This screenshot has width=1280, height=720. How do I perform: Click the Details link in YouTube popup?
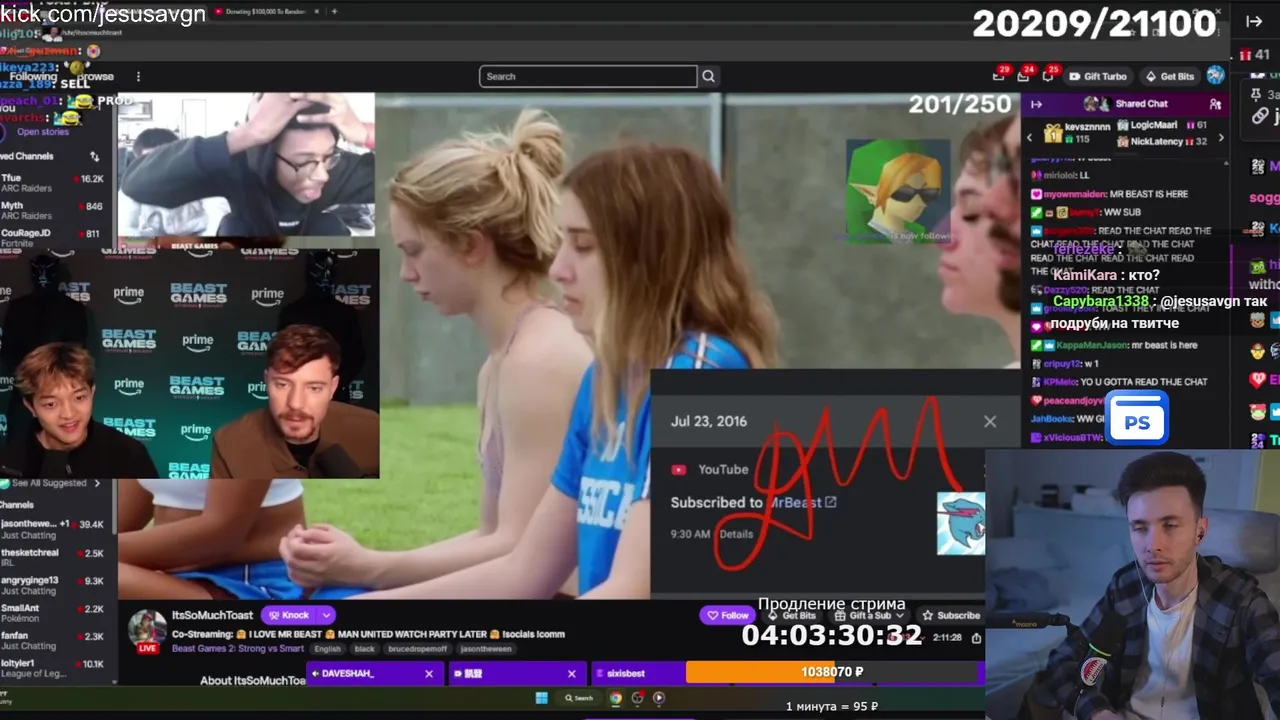(x=736, y=534)
